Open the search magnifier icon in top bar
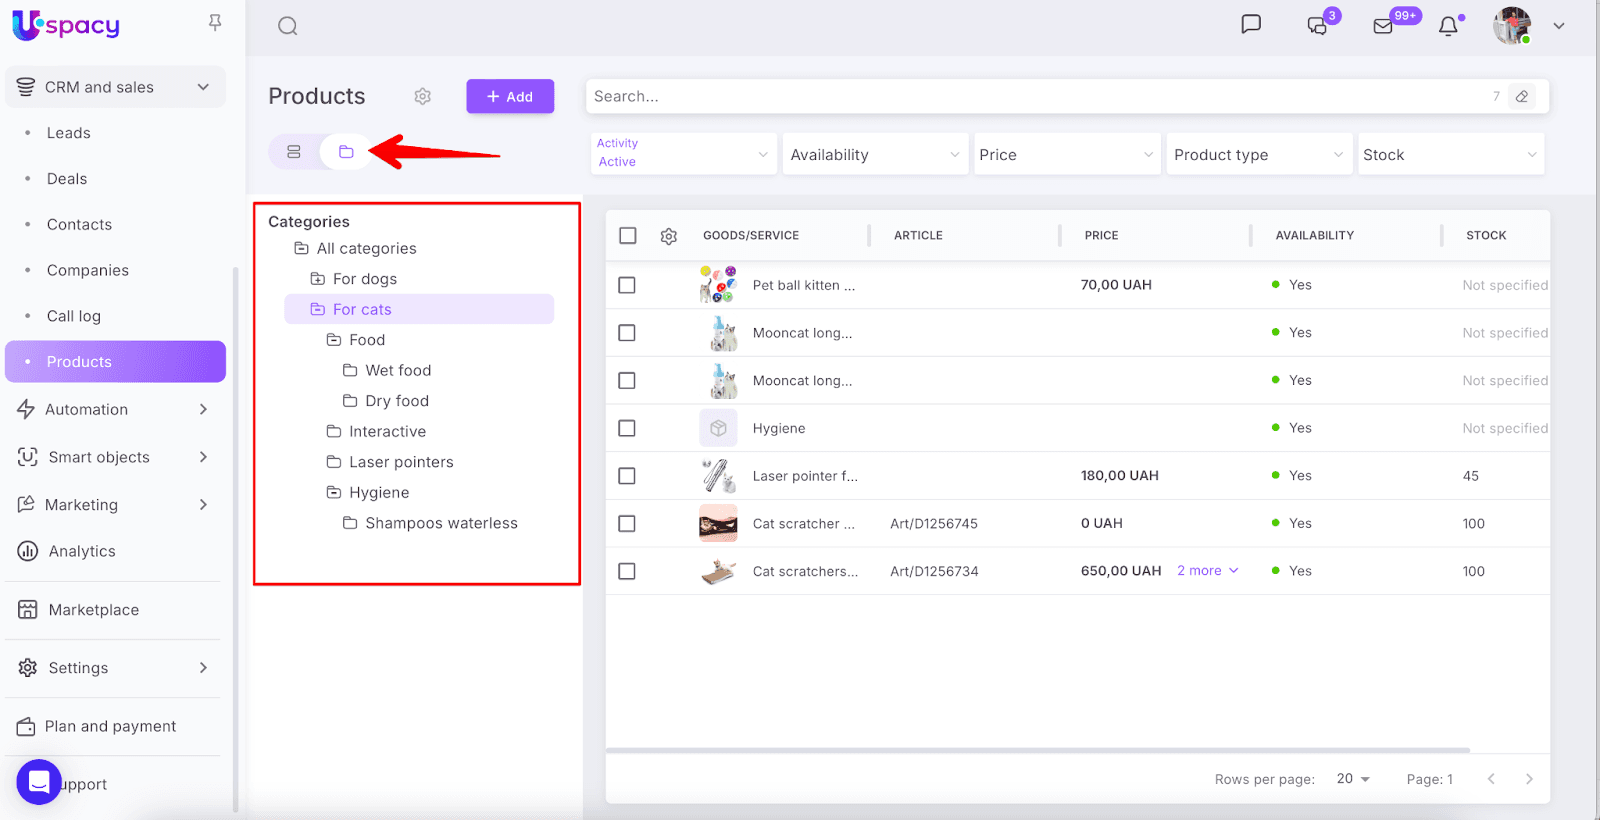This screenshot has width=1600, height=820. [288, 26]
